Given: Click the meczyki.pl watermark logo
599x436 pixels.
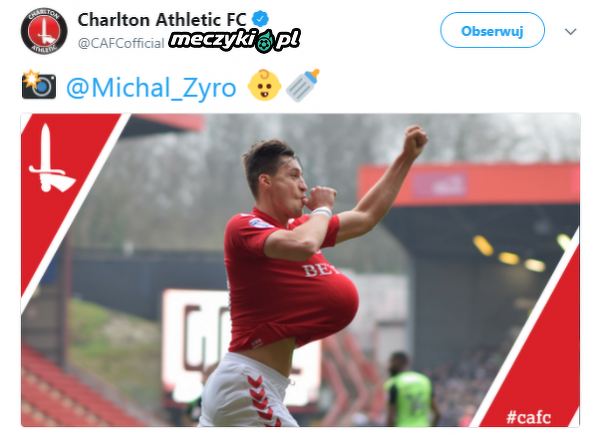Looking at the screenshot, I should point(235,40).
